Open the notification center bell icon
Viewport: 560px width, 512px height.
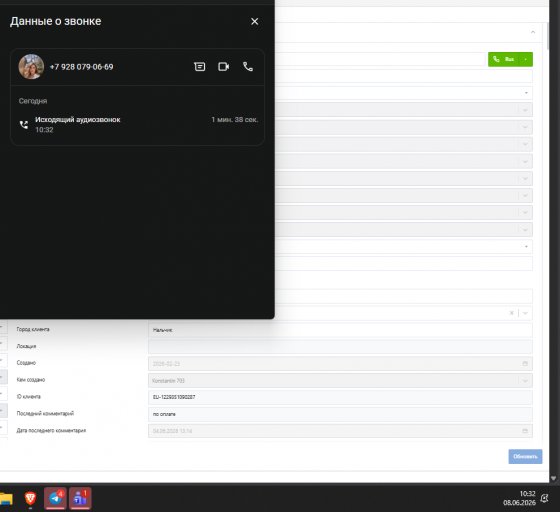[x=544, y=498]
